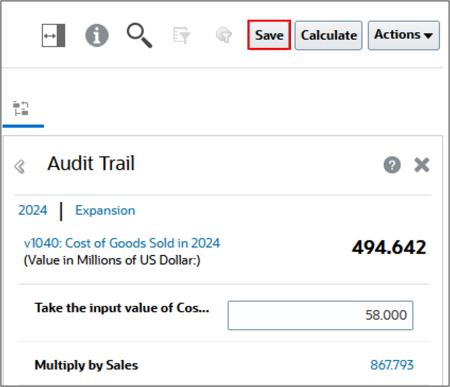Select the audit trail hierarchy tab
Viewport: 450px width, 387px height.
(21, 109)
